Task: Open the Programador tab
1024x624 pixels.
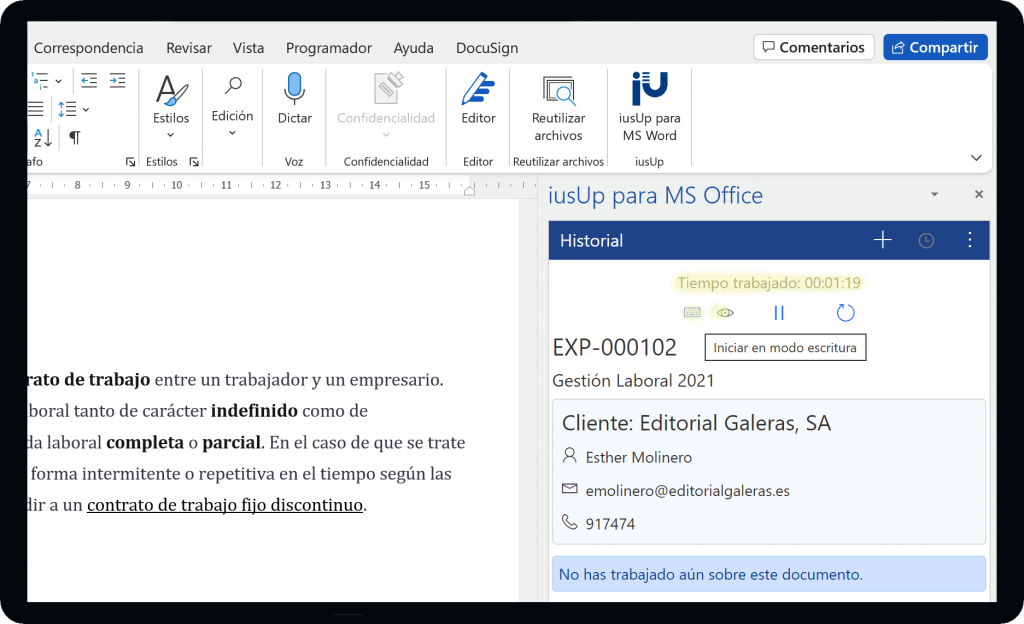Action: tap(328, 48)
